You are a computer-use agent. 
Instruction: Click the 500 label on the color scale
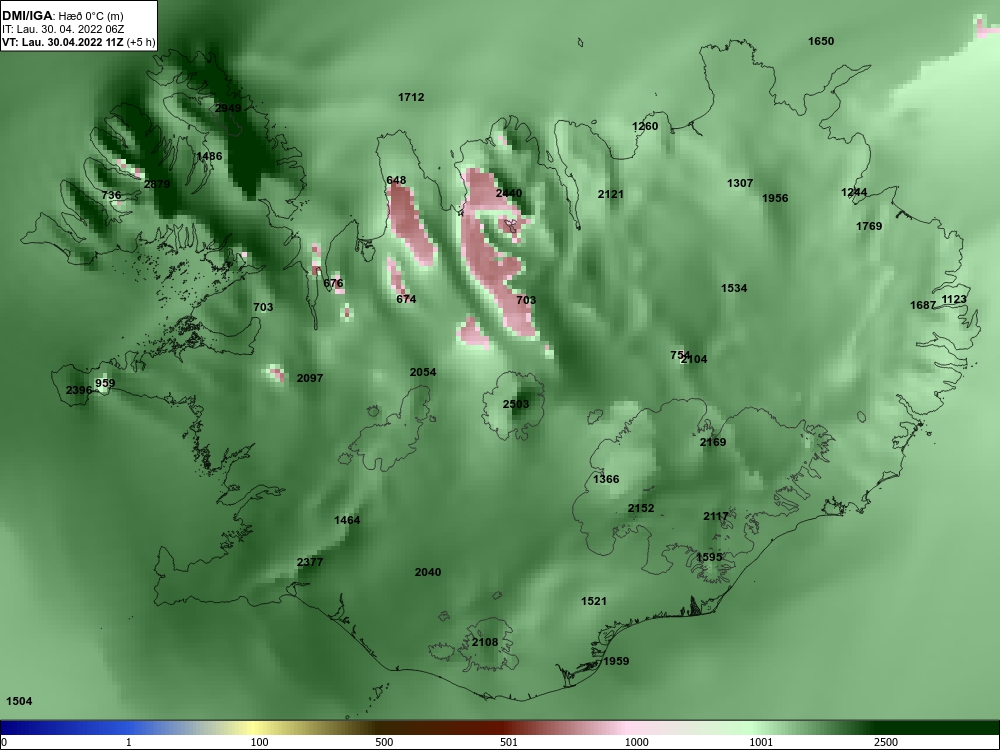coord(384,742)
